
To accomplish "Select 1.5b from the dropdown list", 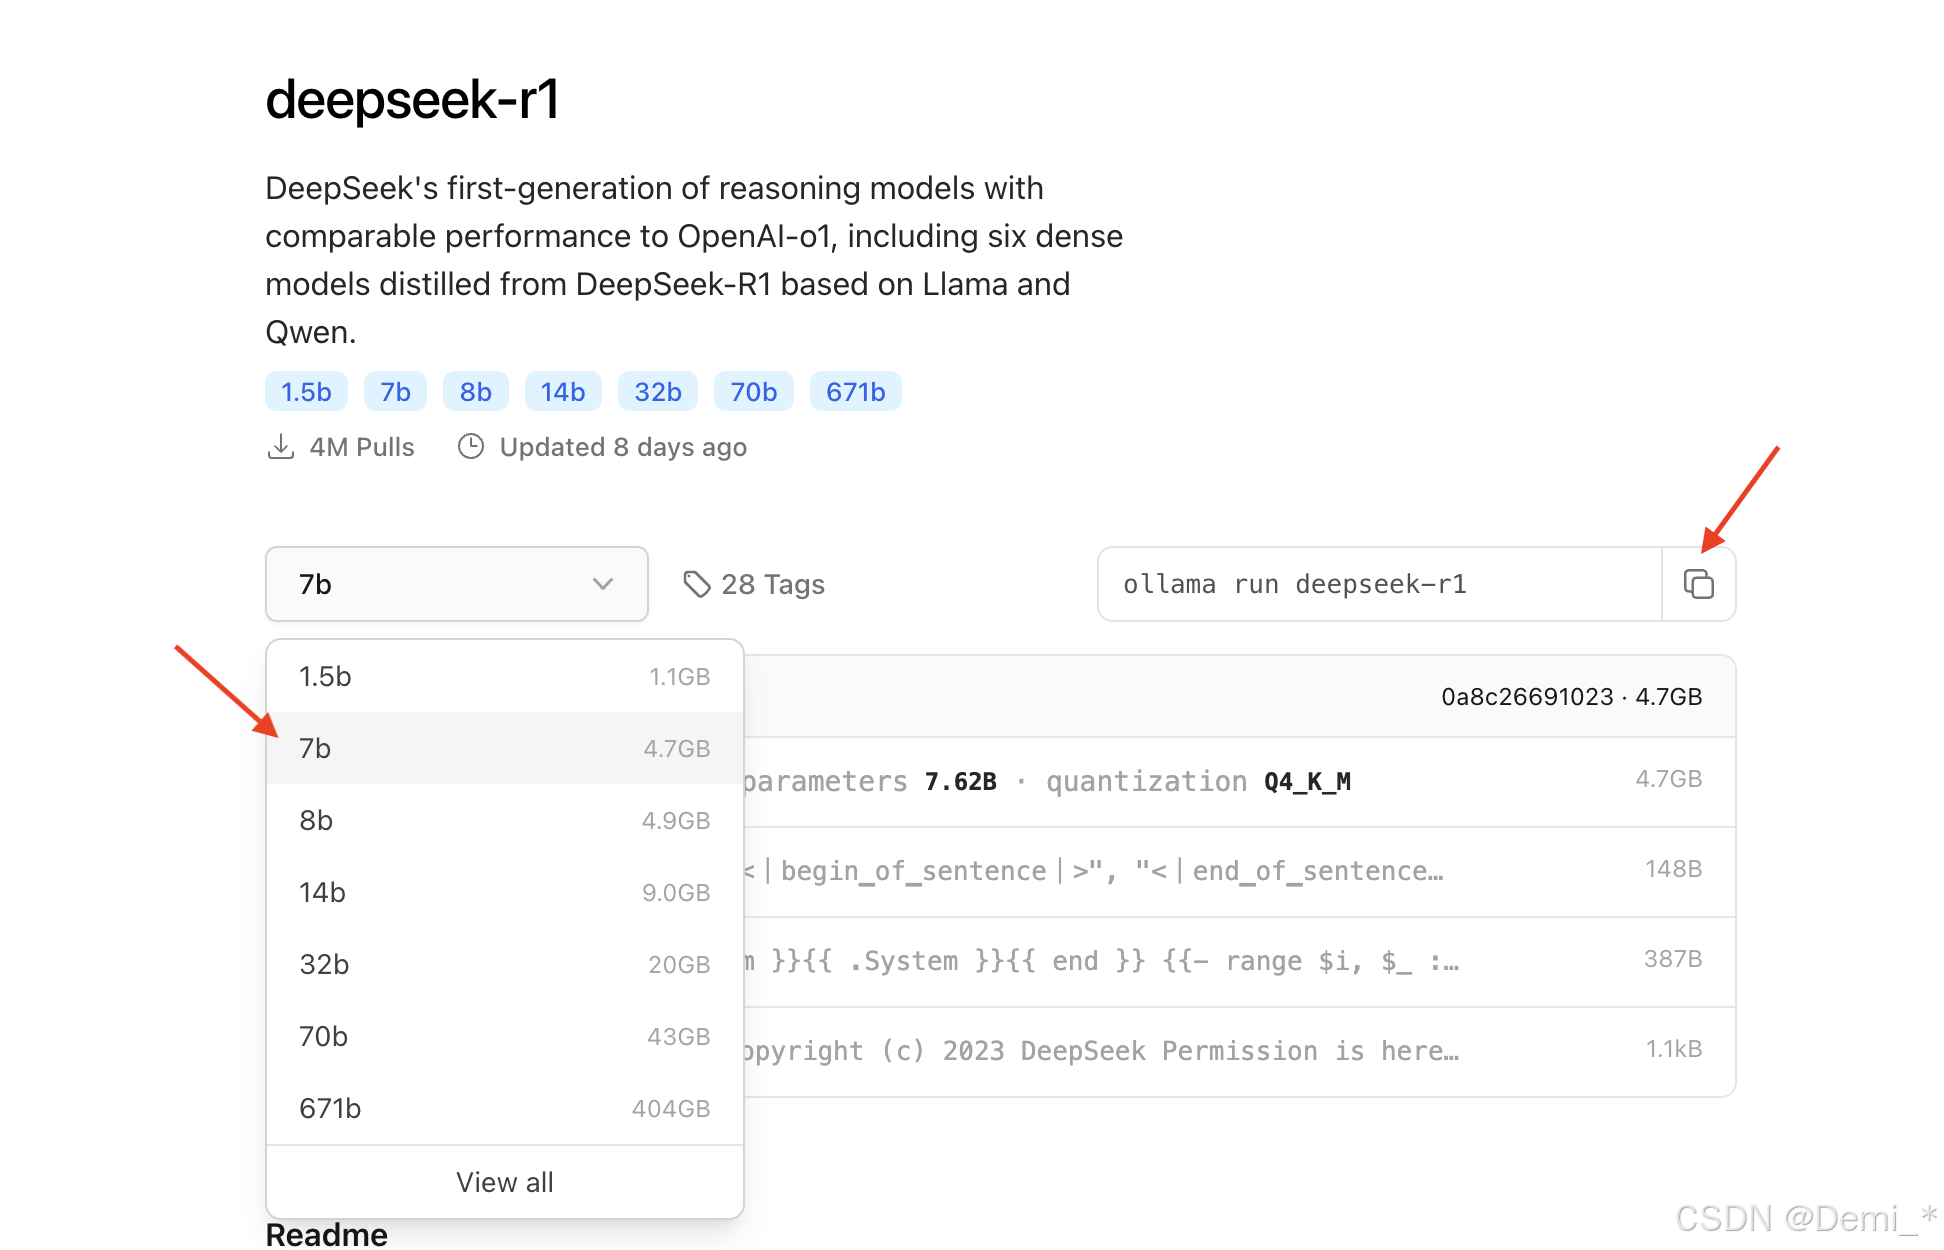I will tap(504, 677).
